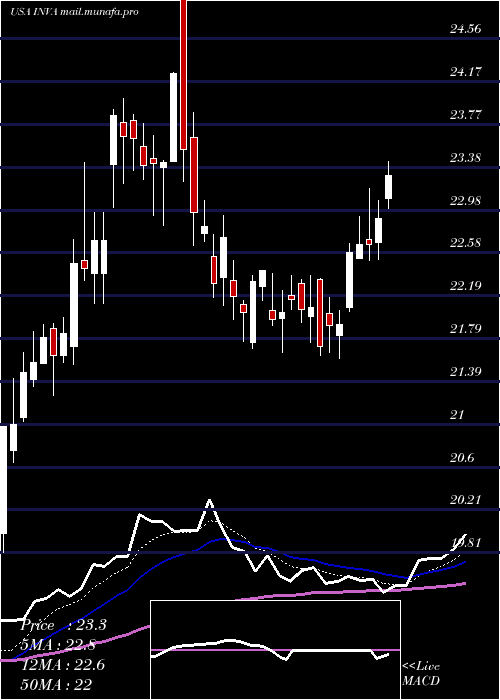Viewport: 500px width, 700px height.
Task: Select the 21.39 price axis label
Action: tap(465, 372)
